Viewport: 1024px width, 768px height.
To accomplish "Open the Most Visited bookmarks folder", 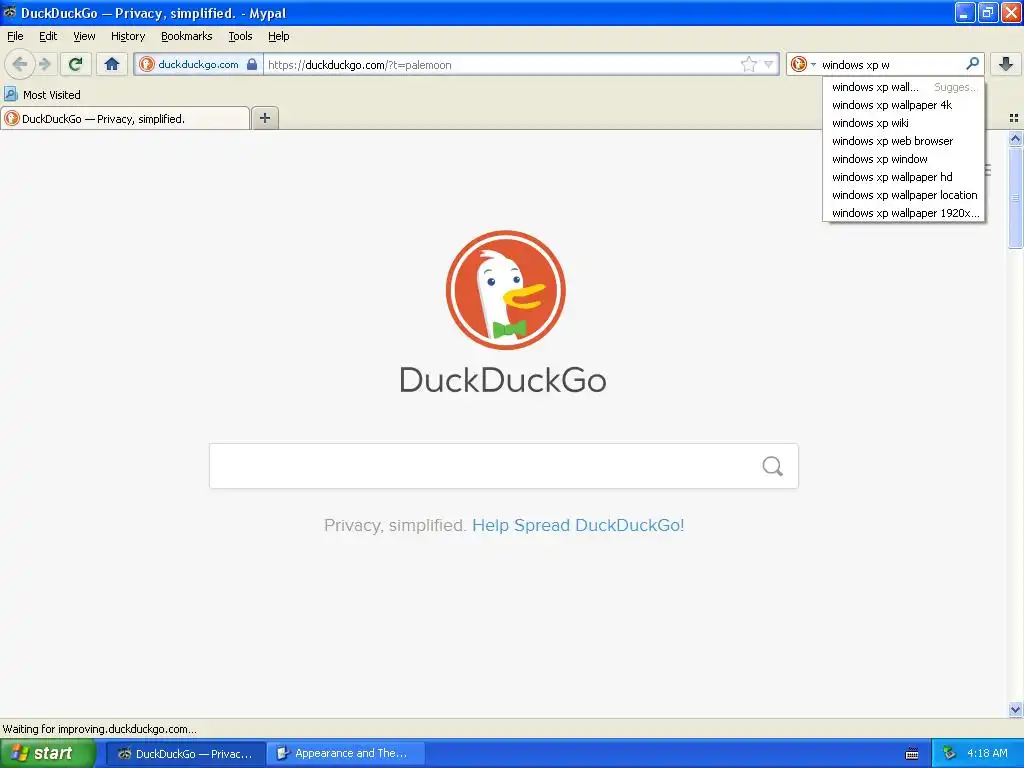I will point(43,95).
